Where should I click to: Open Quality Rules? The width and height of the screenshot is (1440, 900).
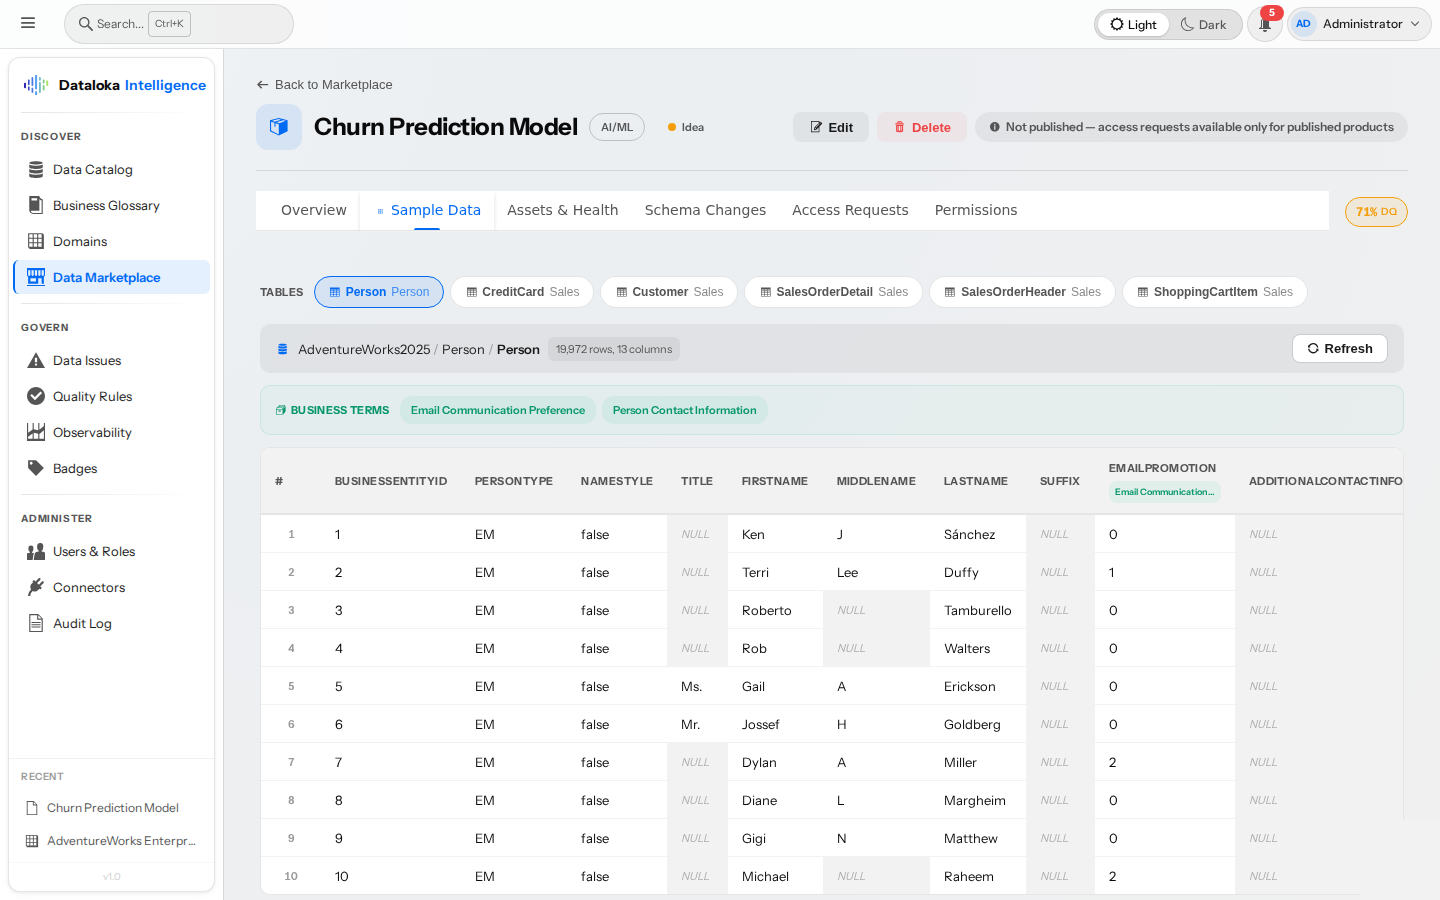(93, 396)
